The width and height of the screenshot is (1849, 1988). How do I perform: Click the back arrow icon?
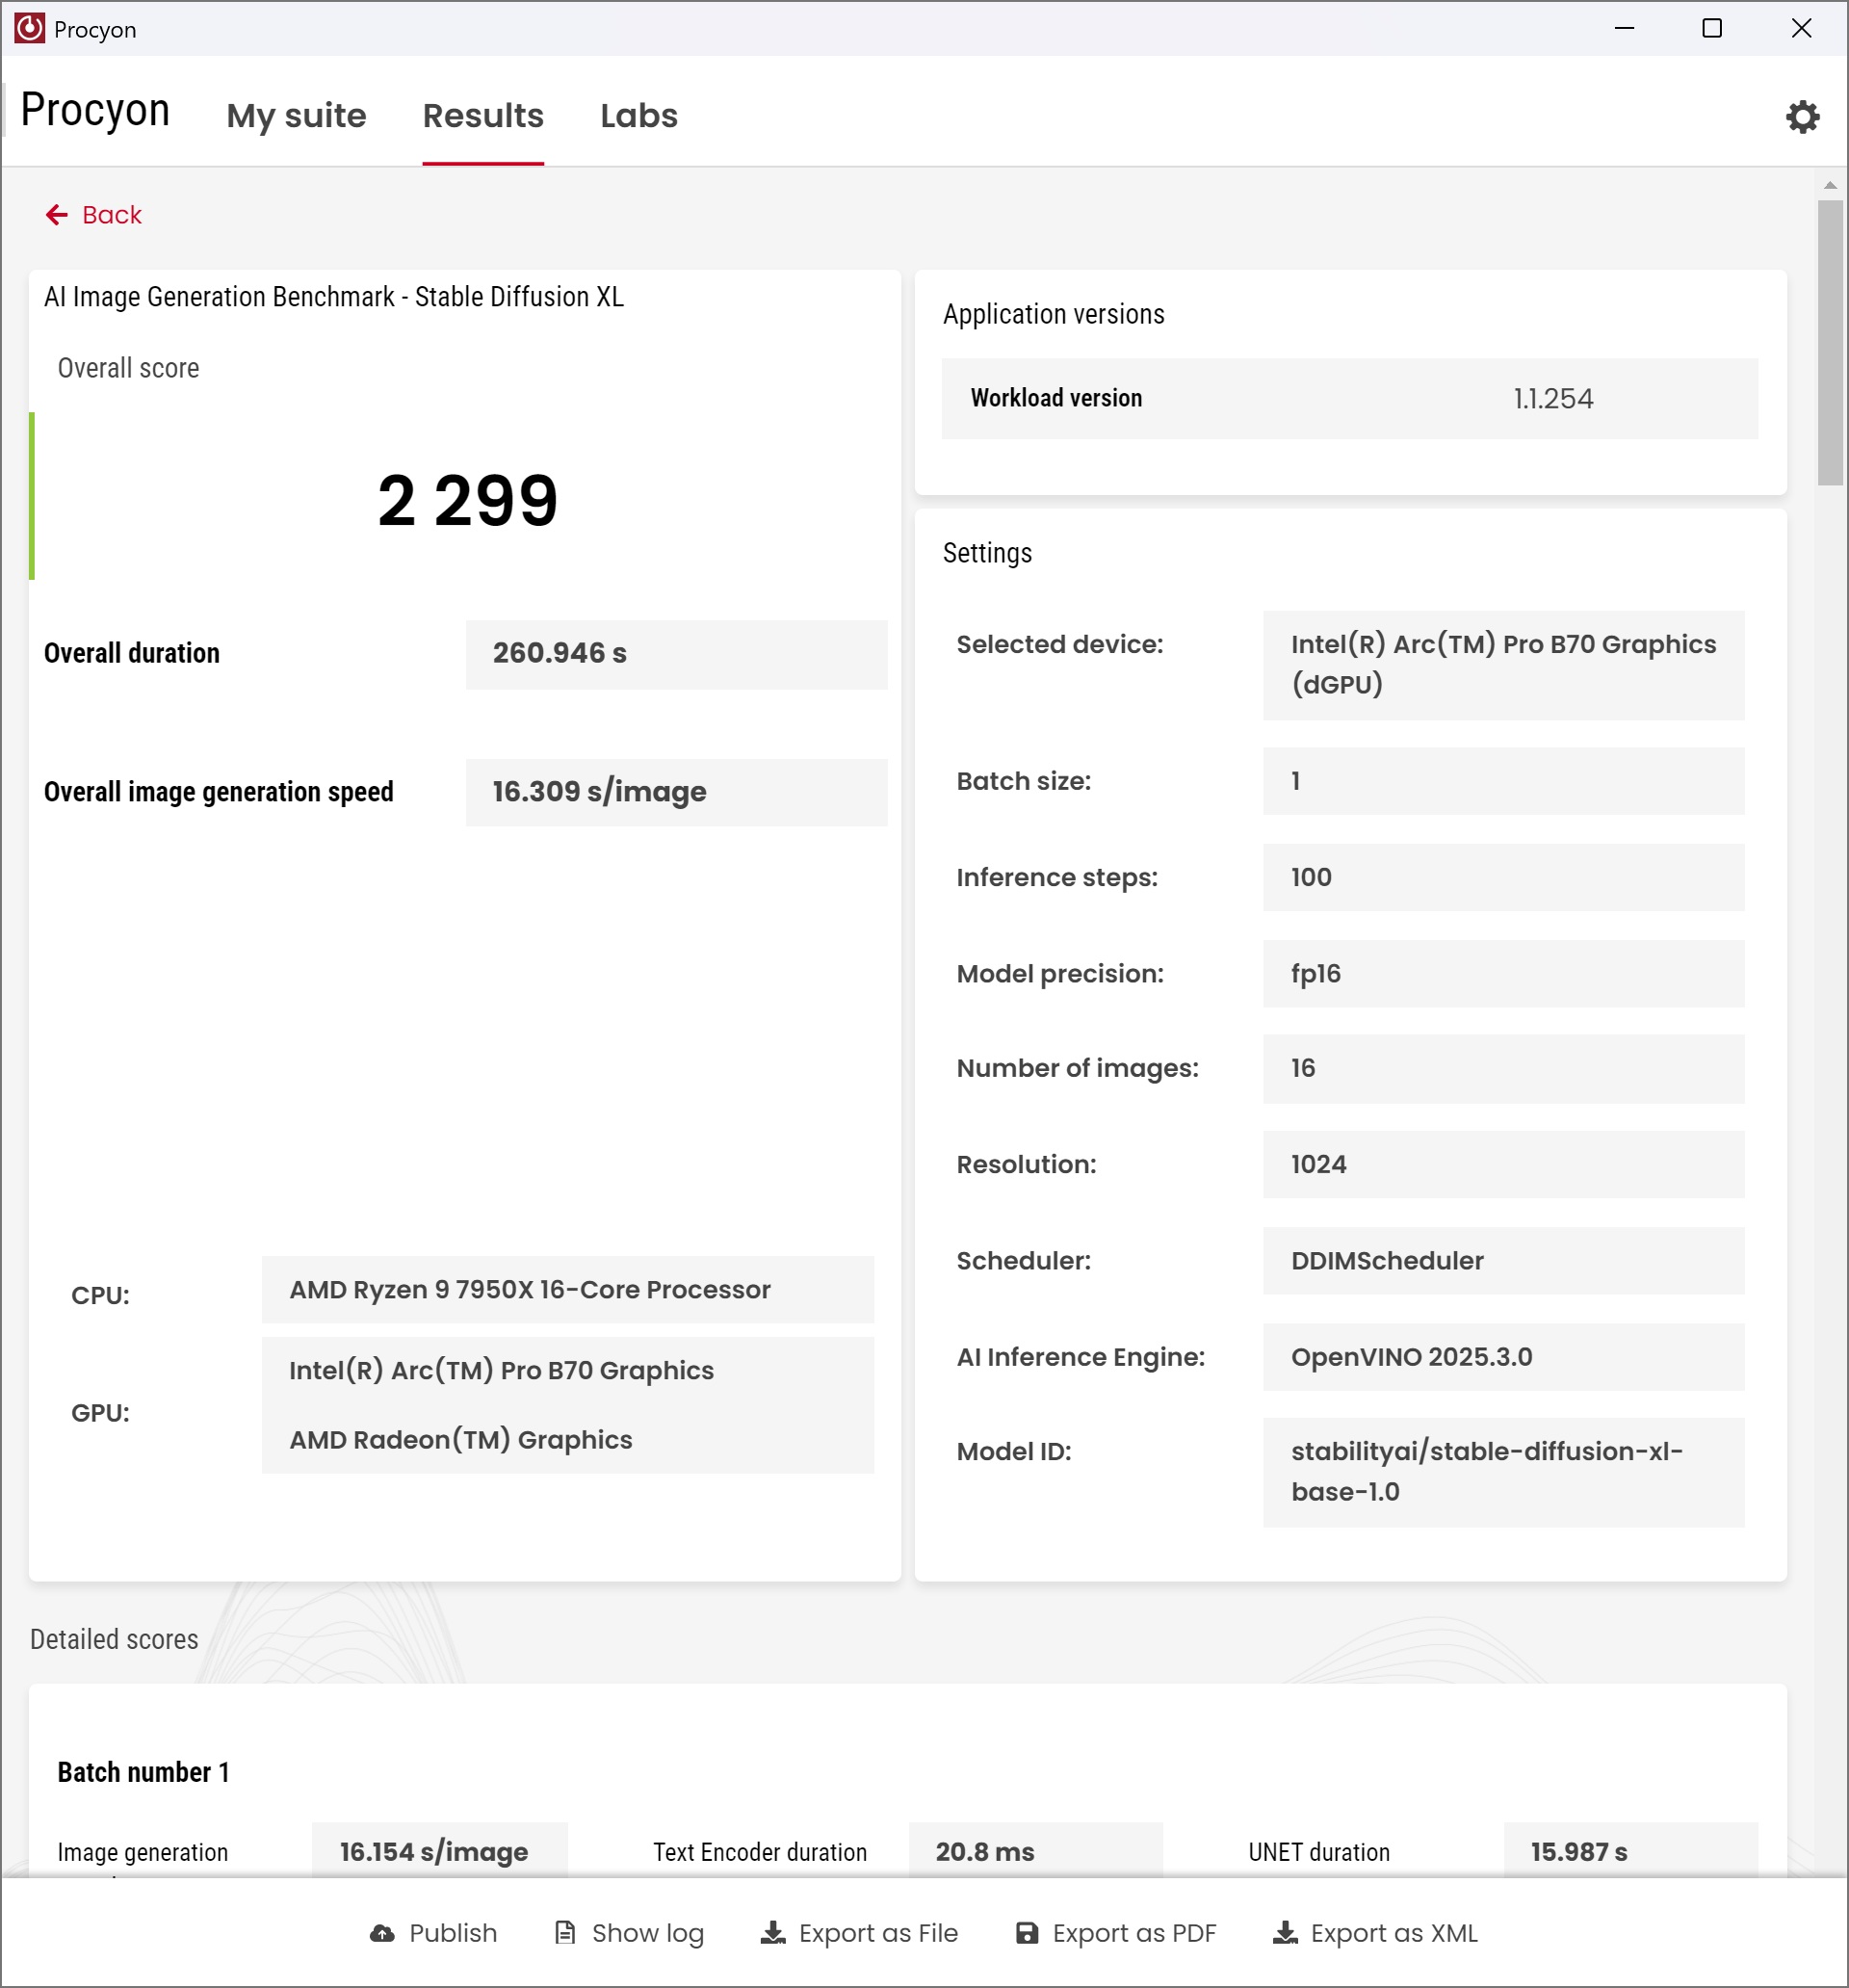57,215
